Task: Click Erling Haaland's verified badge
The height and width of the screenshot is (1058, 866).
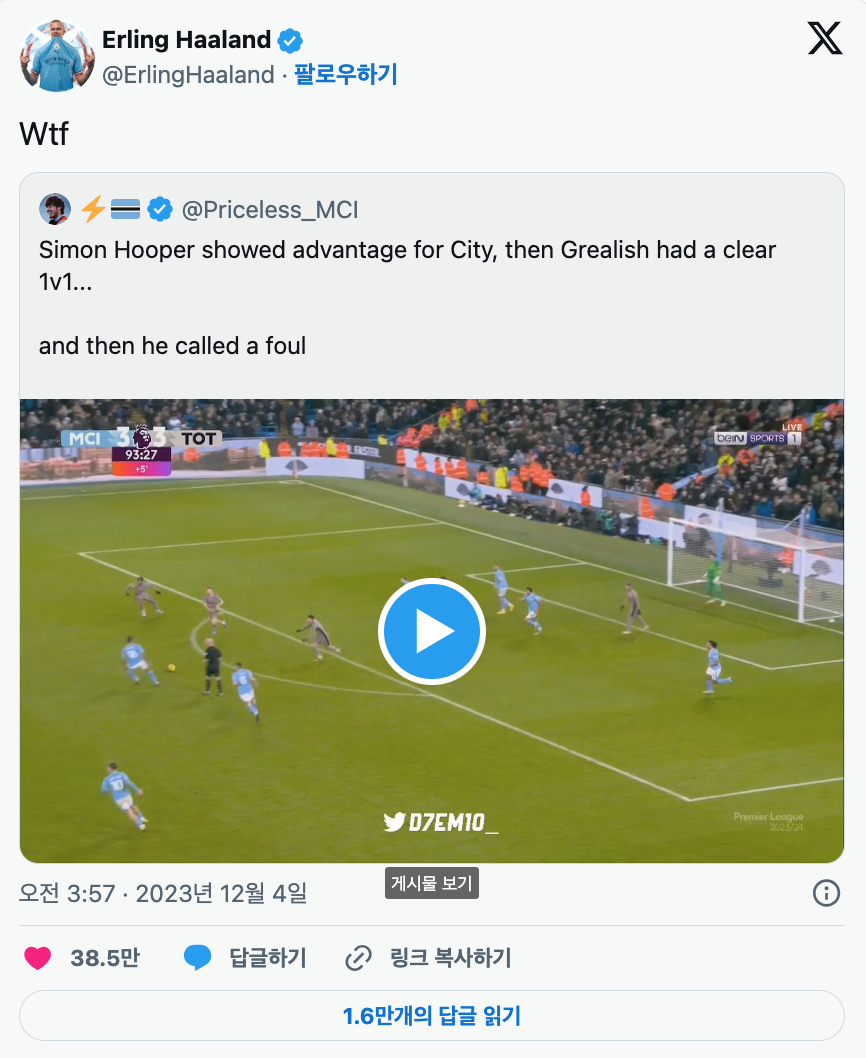Action: 290,41
